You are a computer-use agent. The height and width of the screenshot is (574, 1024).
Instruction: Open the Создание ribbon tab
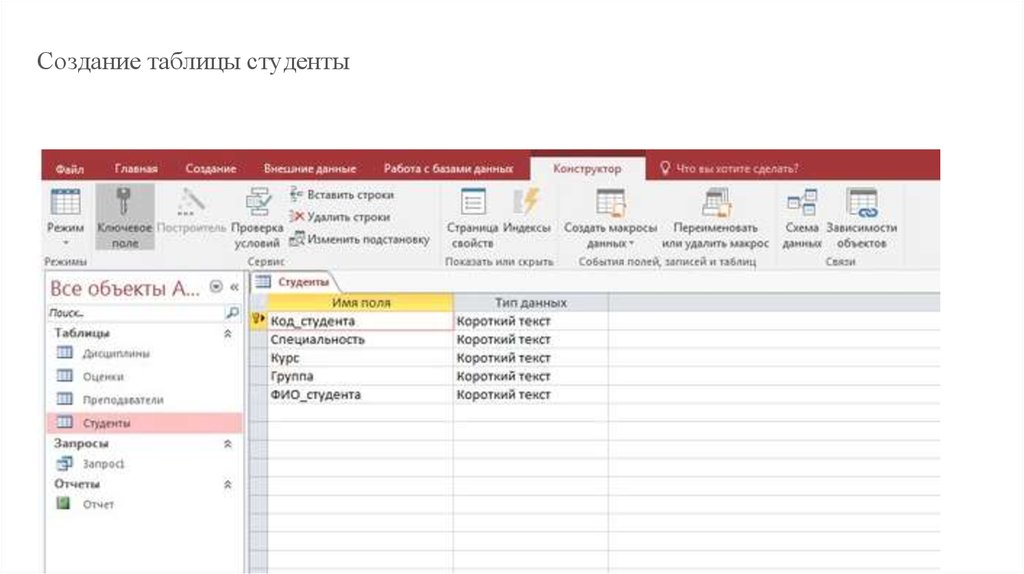coord(211,169)
